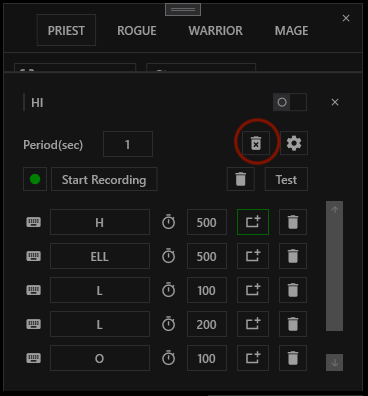Close the HI macro panel
Viewport: 368px width, 396px height.
[335, 102]
